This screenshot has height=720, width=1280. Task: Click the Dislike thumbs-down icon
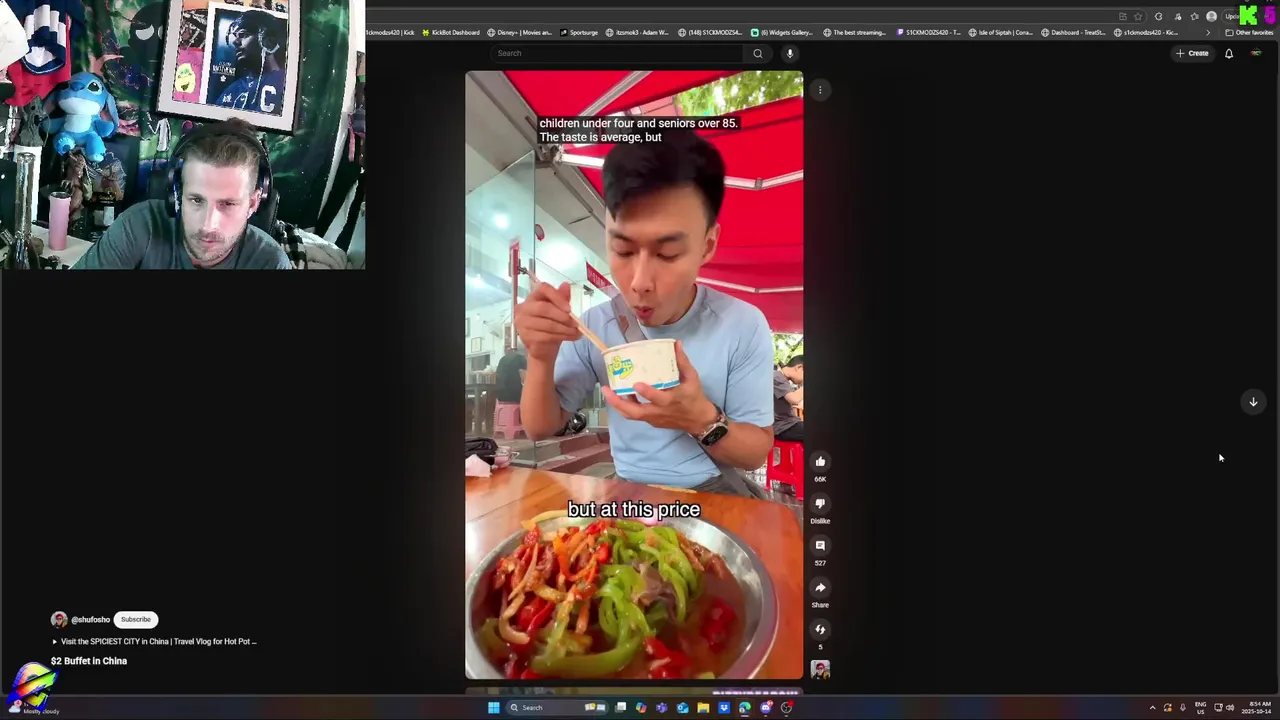point(820,503)
